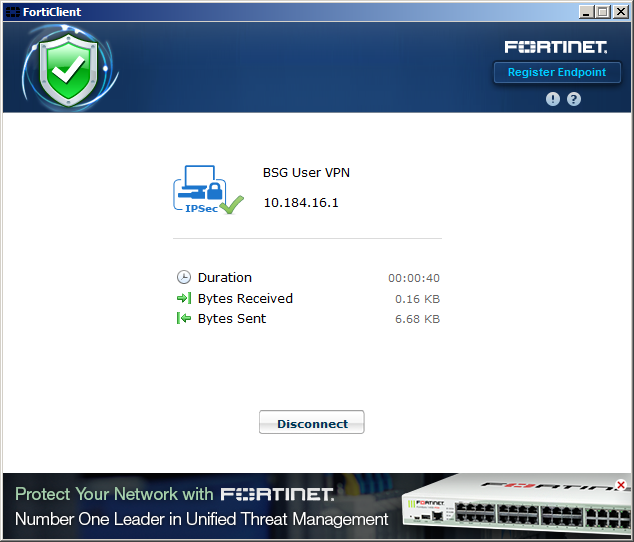Click the Fortinet logo in header

556,47
